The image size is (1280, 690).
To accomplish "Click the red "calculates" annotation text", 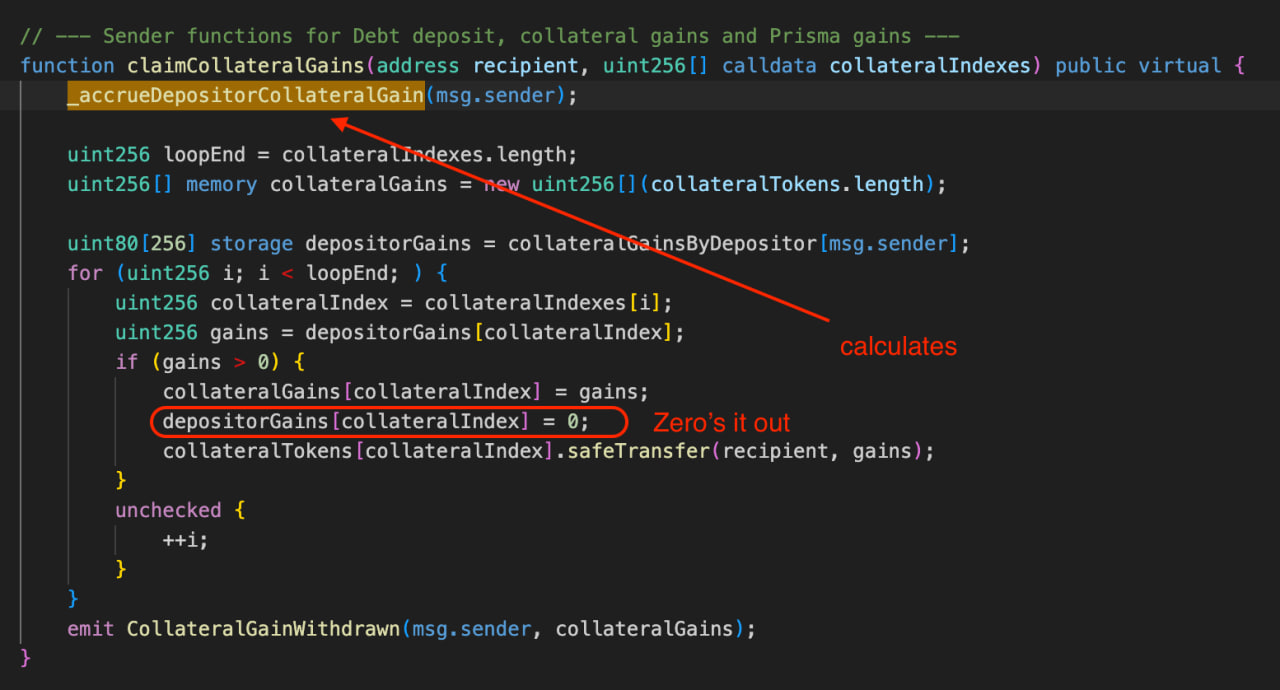I will coord(898,347).
